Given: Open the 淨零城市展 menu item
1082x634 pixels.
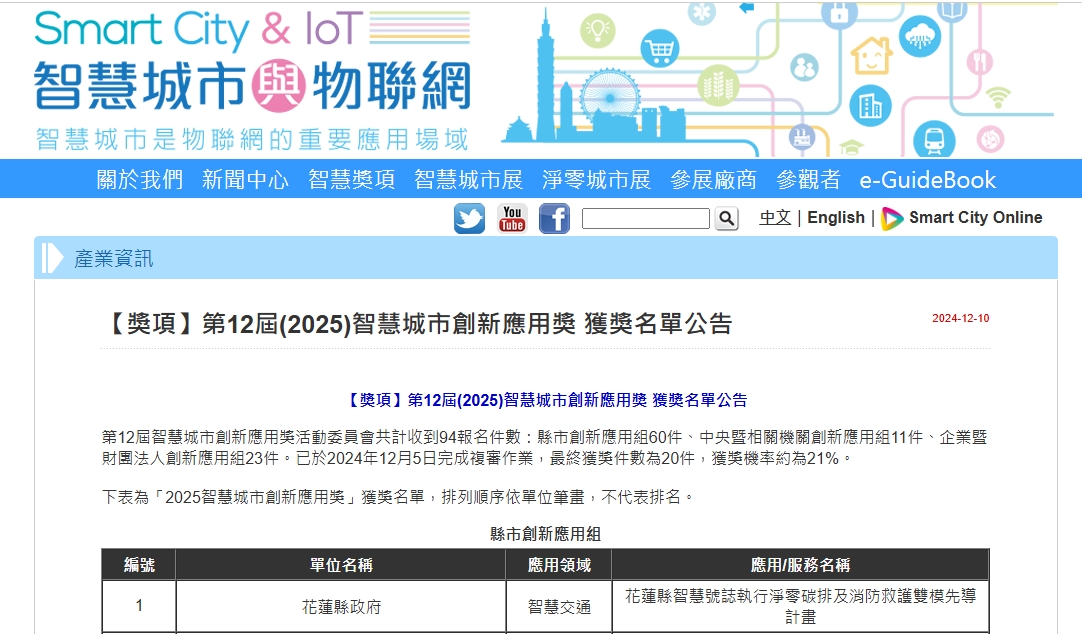Looking at the screenshot, I should 596,180.
